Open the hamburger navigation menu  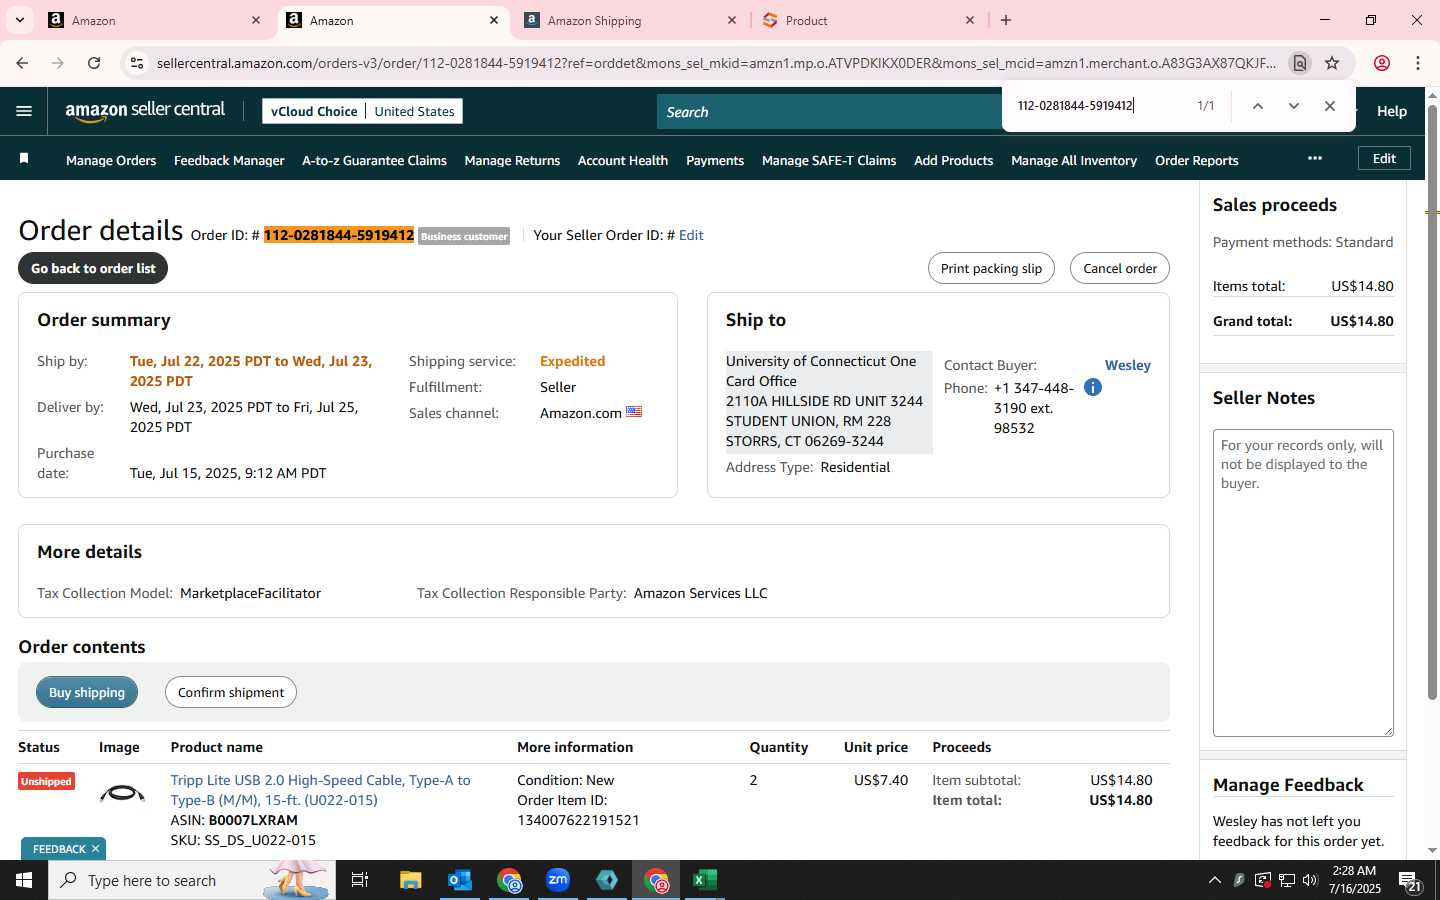click(24, 111)
